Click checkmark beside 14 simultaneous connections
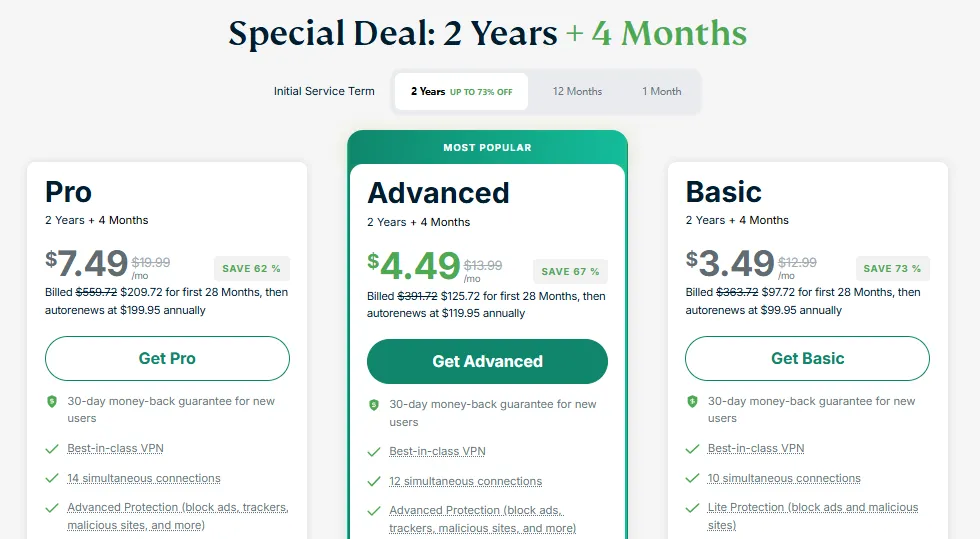The image size is (980, 539). click(52, 479)
